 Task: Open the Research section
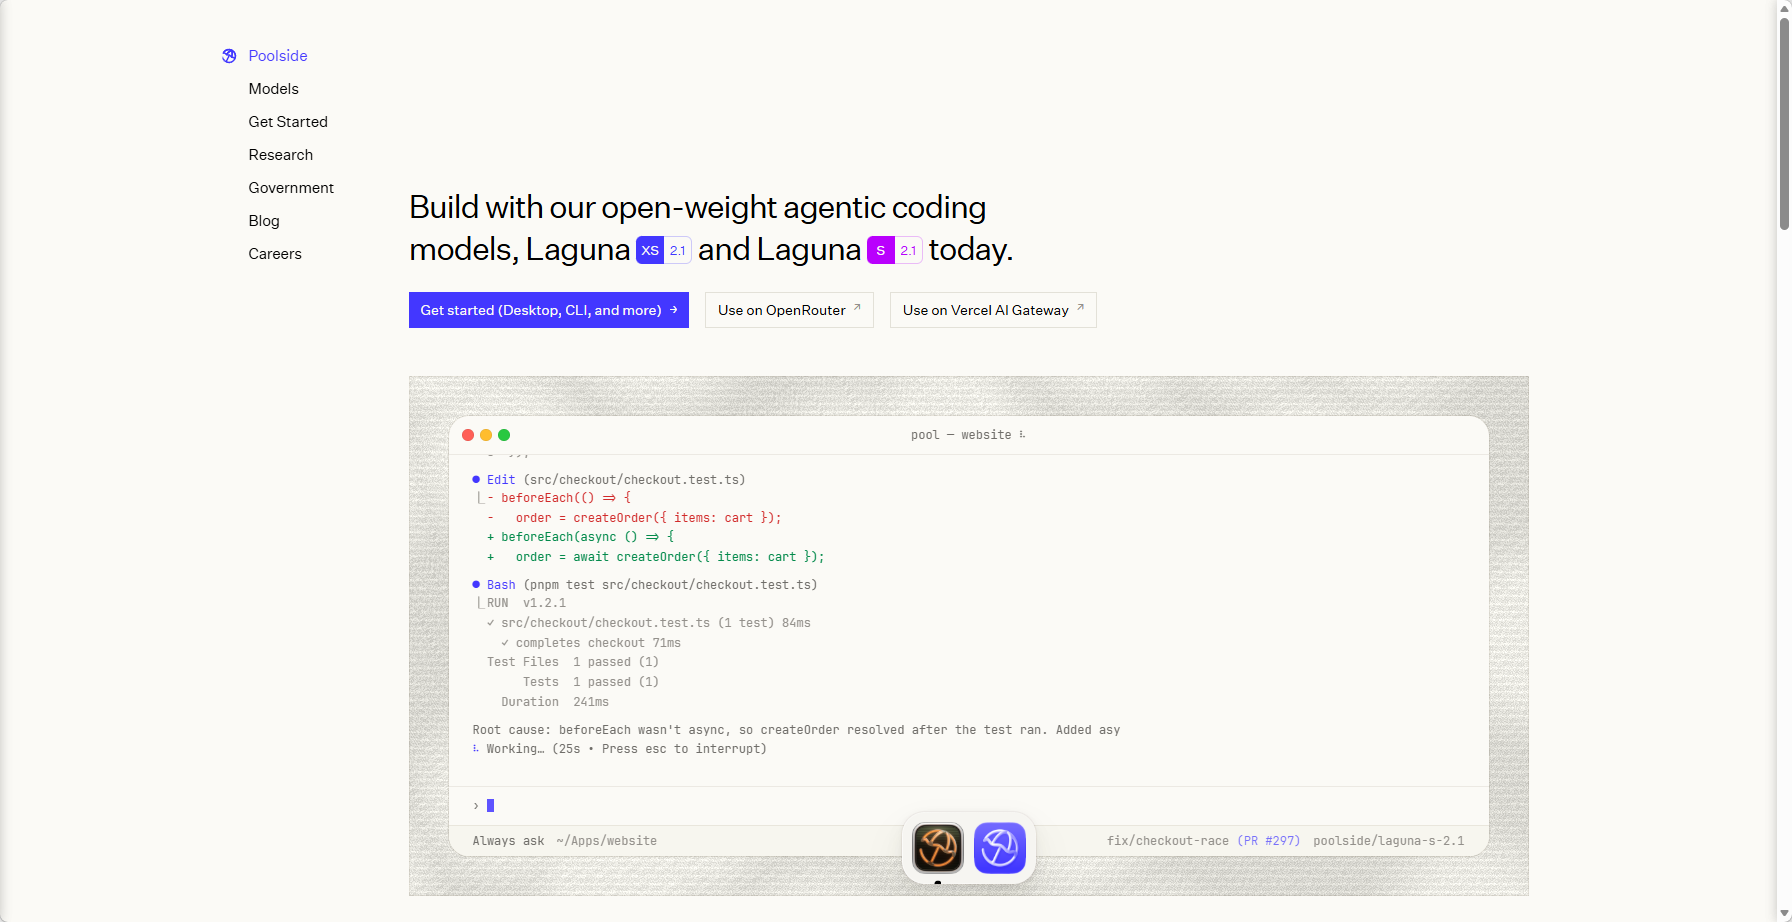coord(281,155)
